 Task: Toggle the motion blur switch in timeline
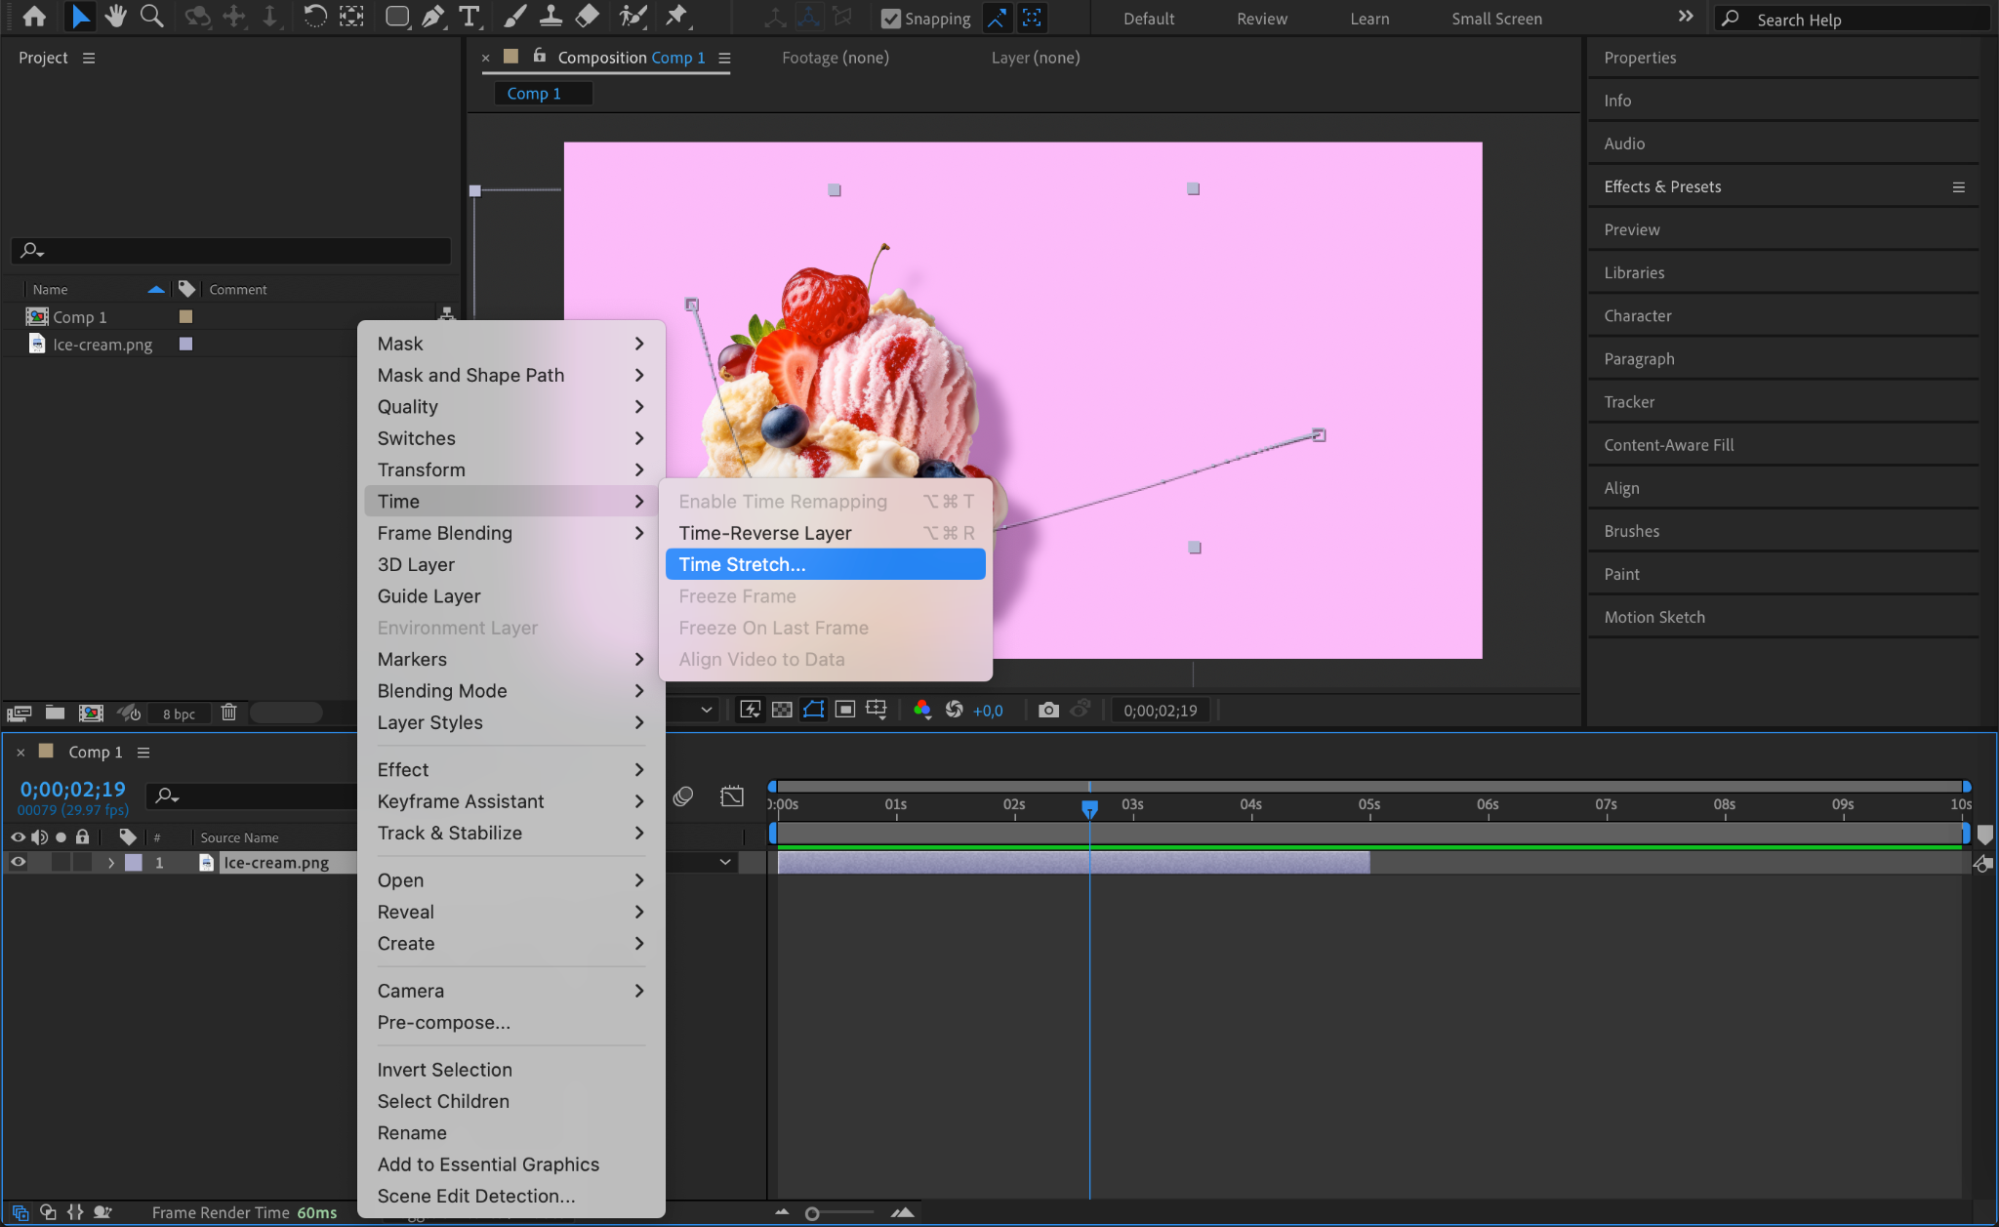(683, 796)
